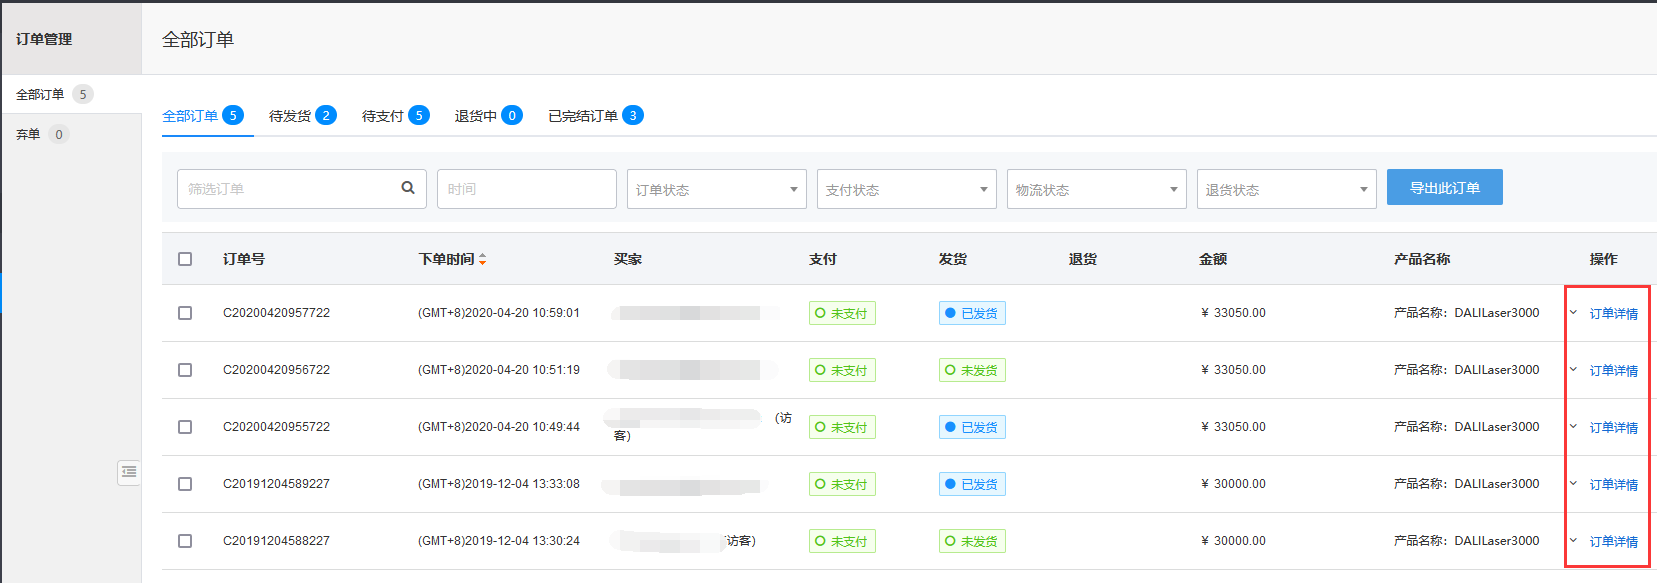The height and width of the screenshot is (583, 1657).
Task: Open the 物流状态 dropdown filter
Action: 1096,189
